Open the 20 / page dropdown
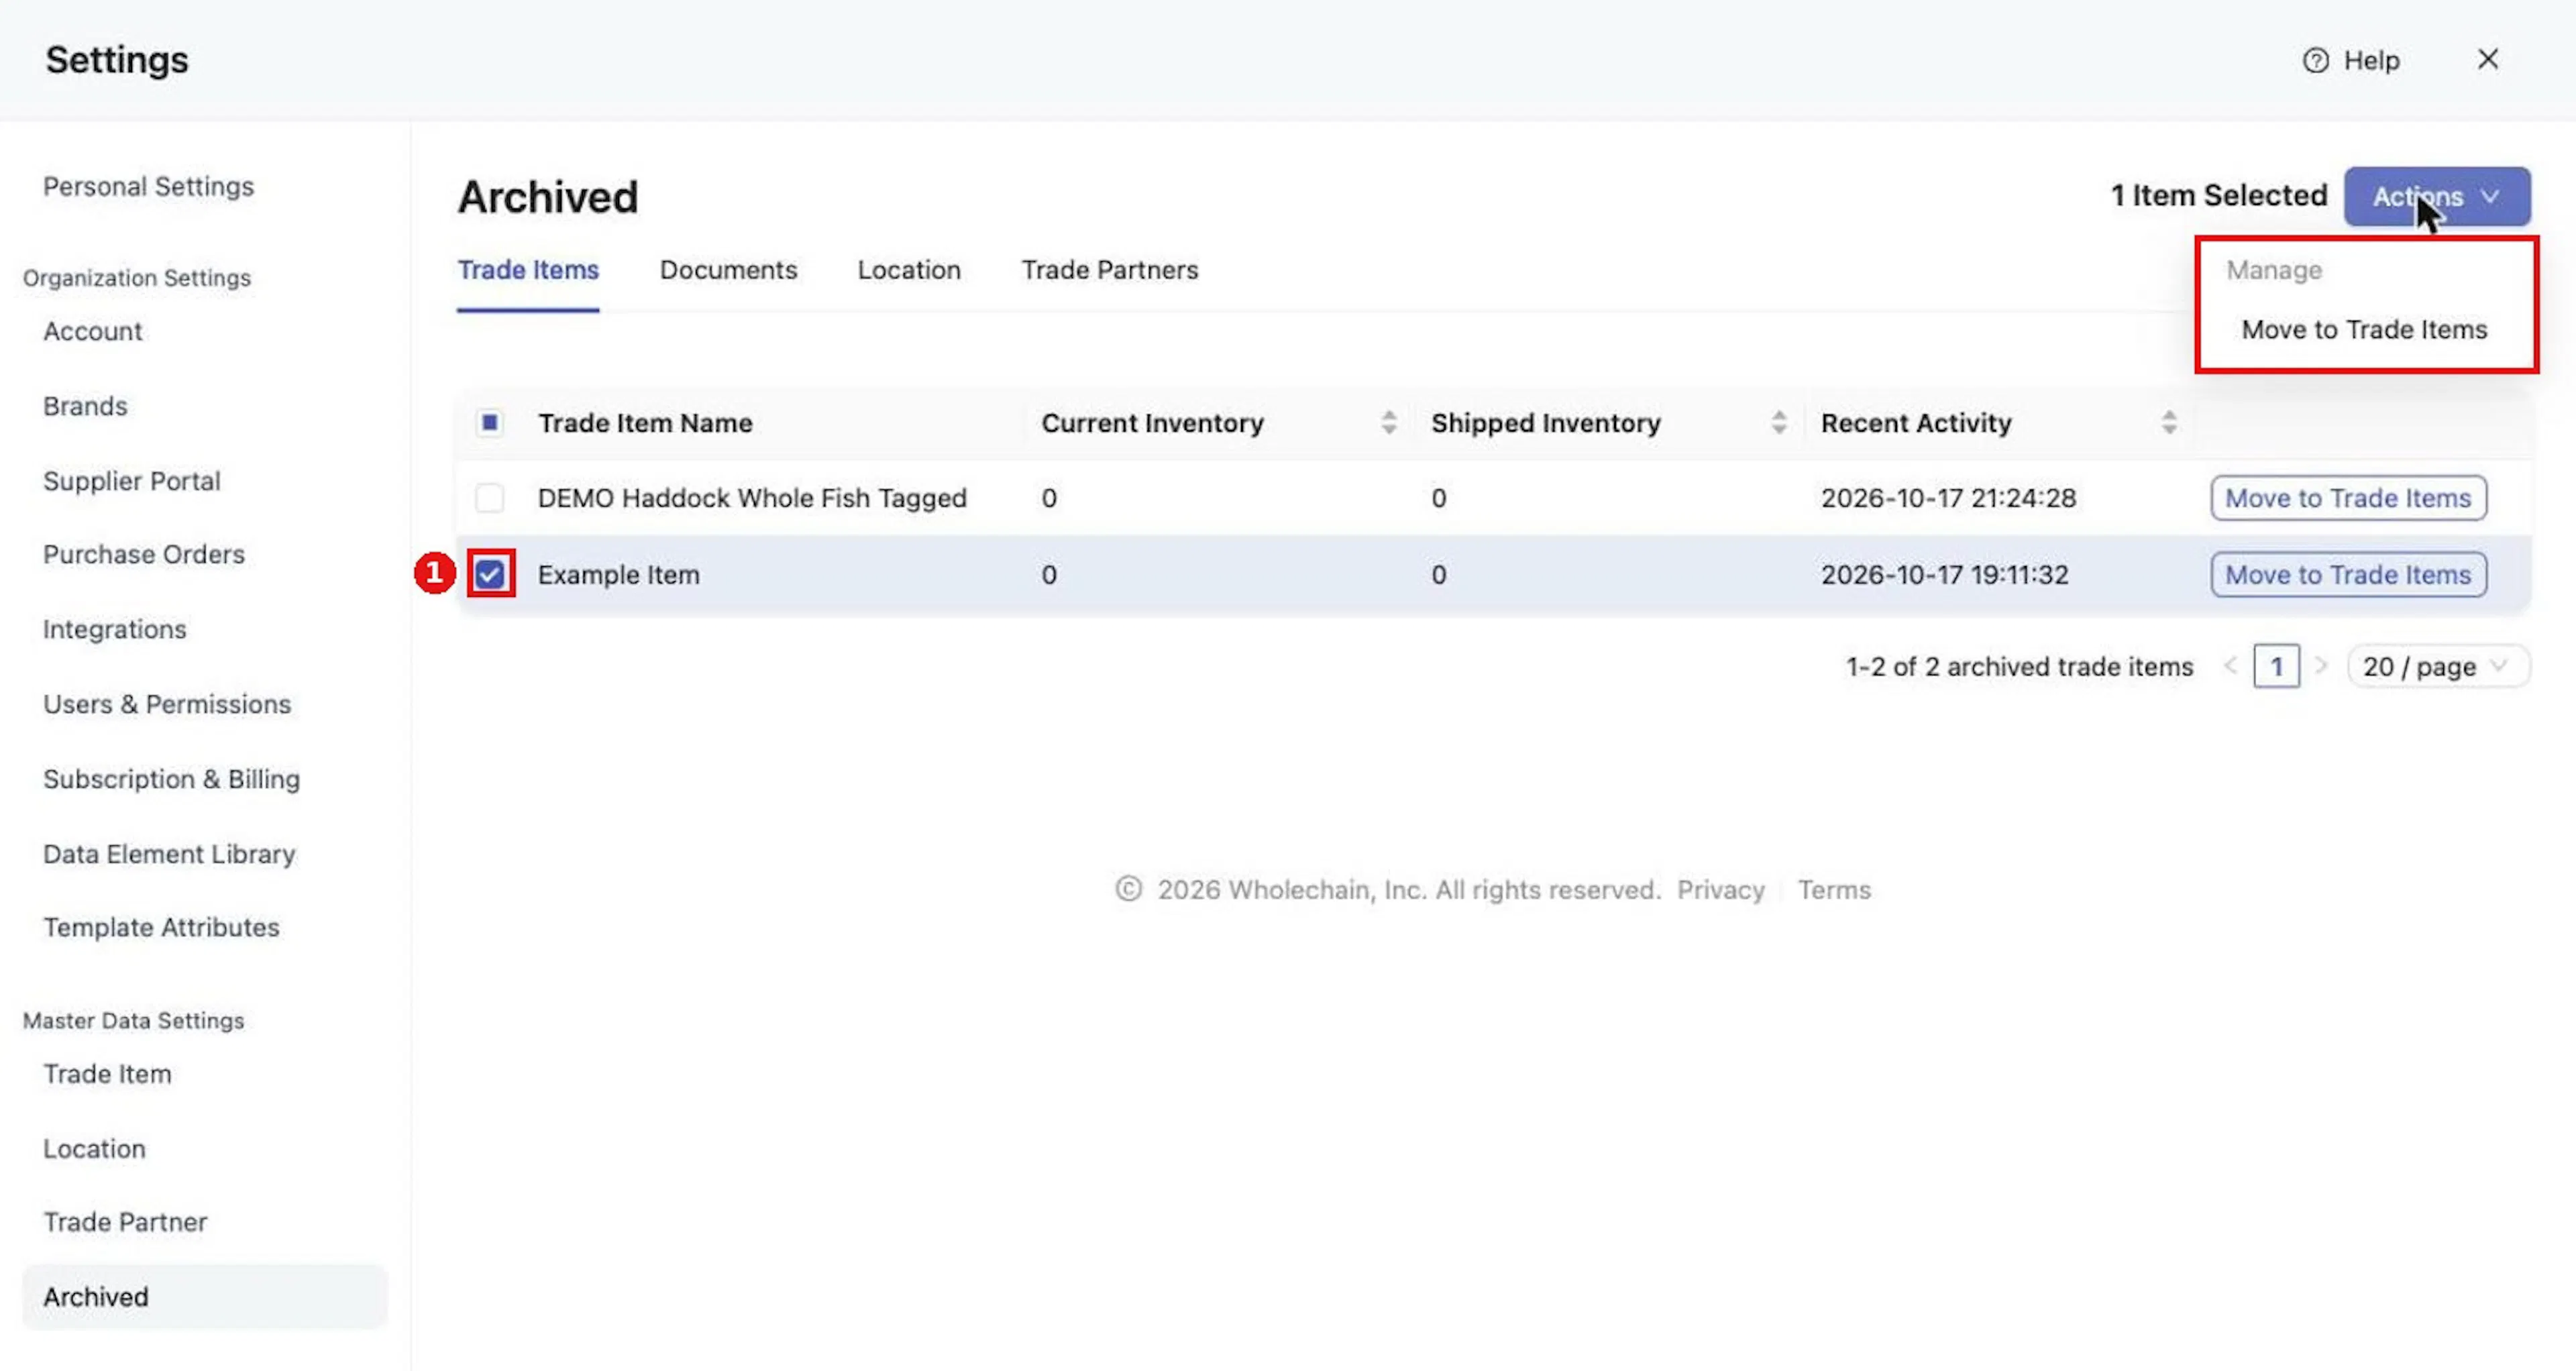Viewport: 2576px width, 1371px height. point(2437,667)
